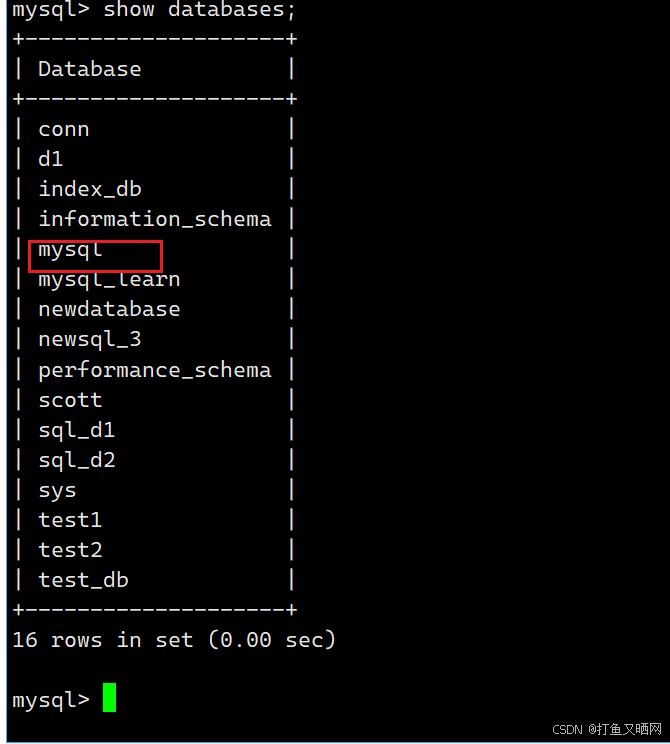Select sql_d2 in the list

[x=76, y=460]
